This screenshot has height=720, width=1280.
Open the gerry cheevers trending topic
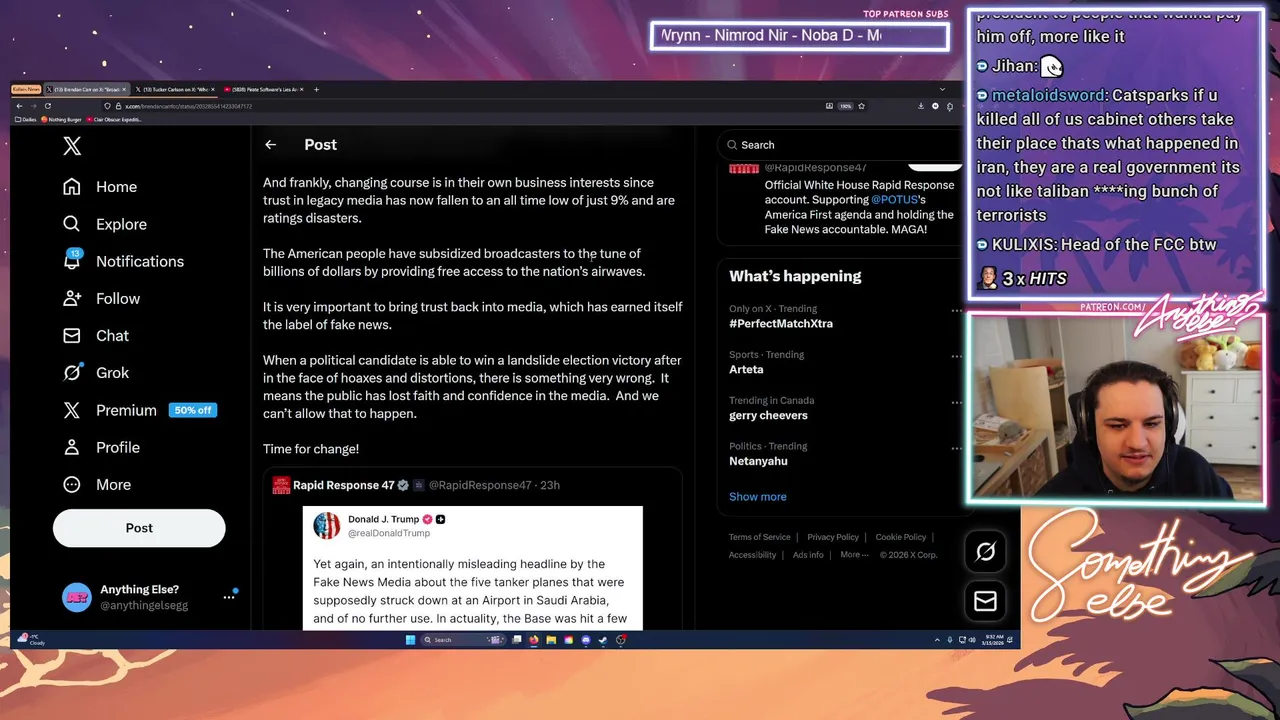pyautogui.click(x=768, y=416)
